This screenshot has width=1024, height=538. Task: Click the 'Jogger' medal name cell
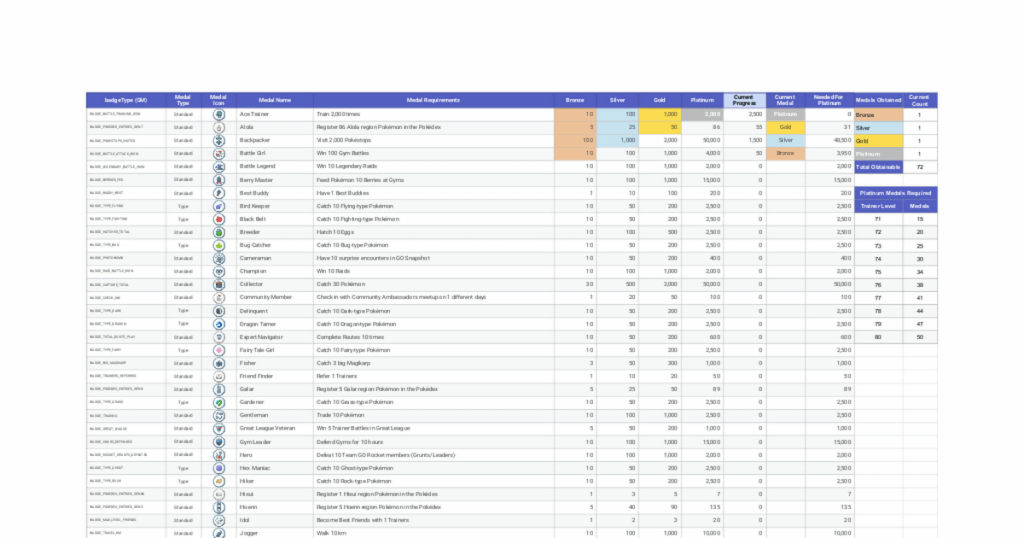pyautogui.click(x=274, y=533)
